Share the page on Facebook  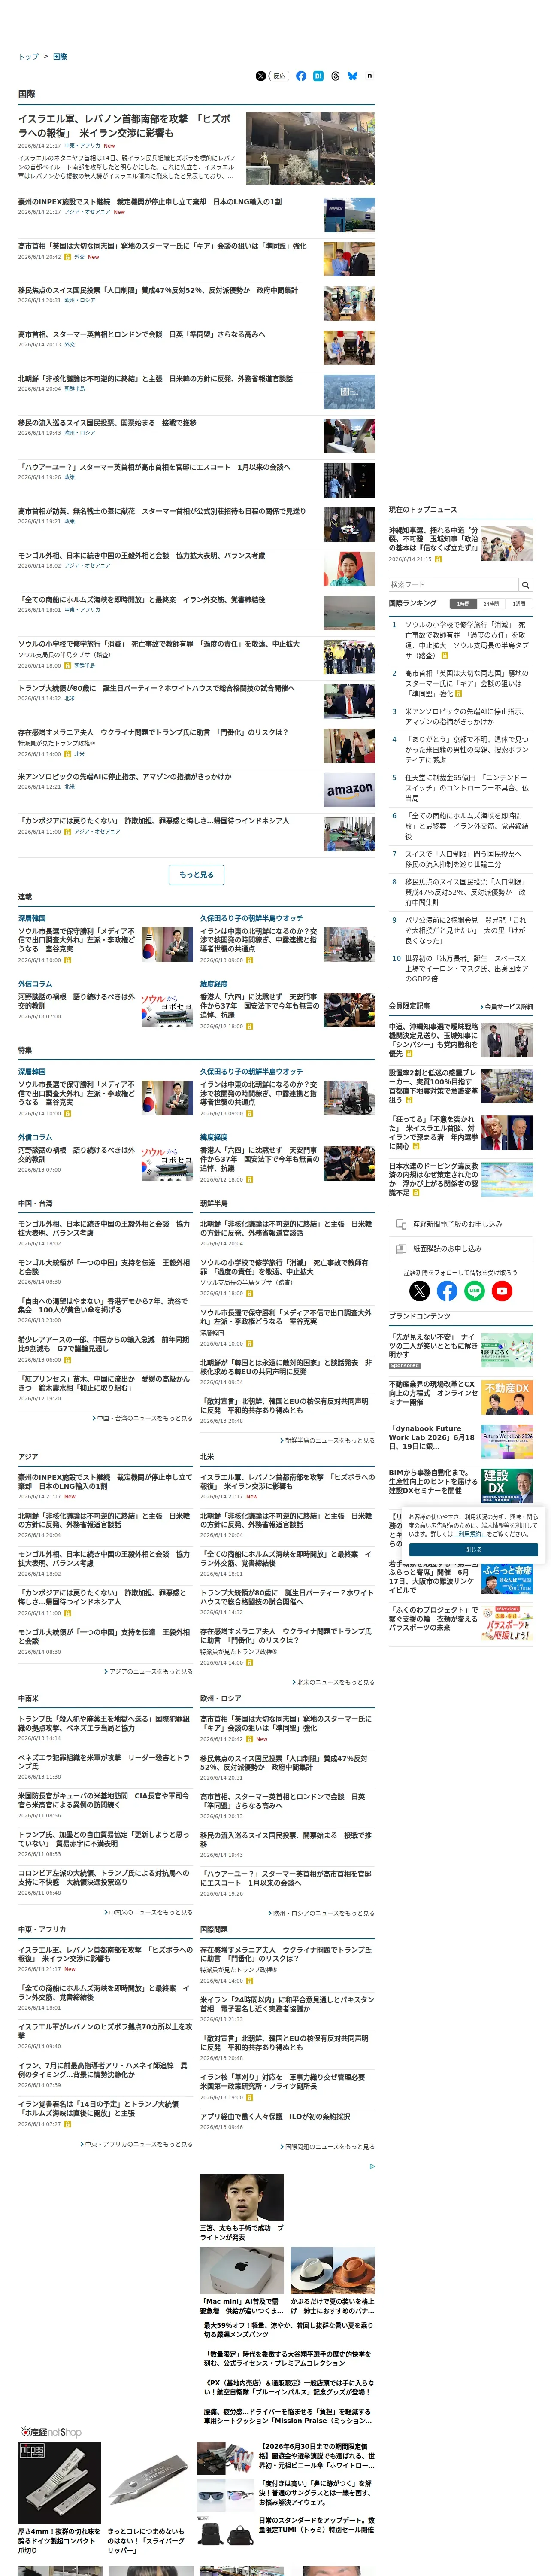pos(301,76)
